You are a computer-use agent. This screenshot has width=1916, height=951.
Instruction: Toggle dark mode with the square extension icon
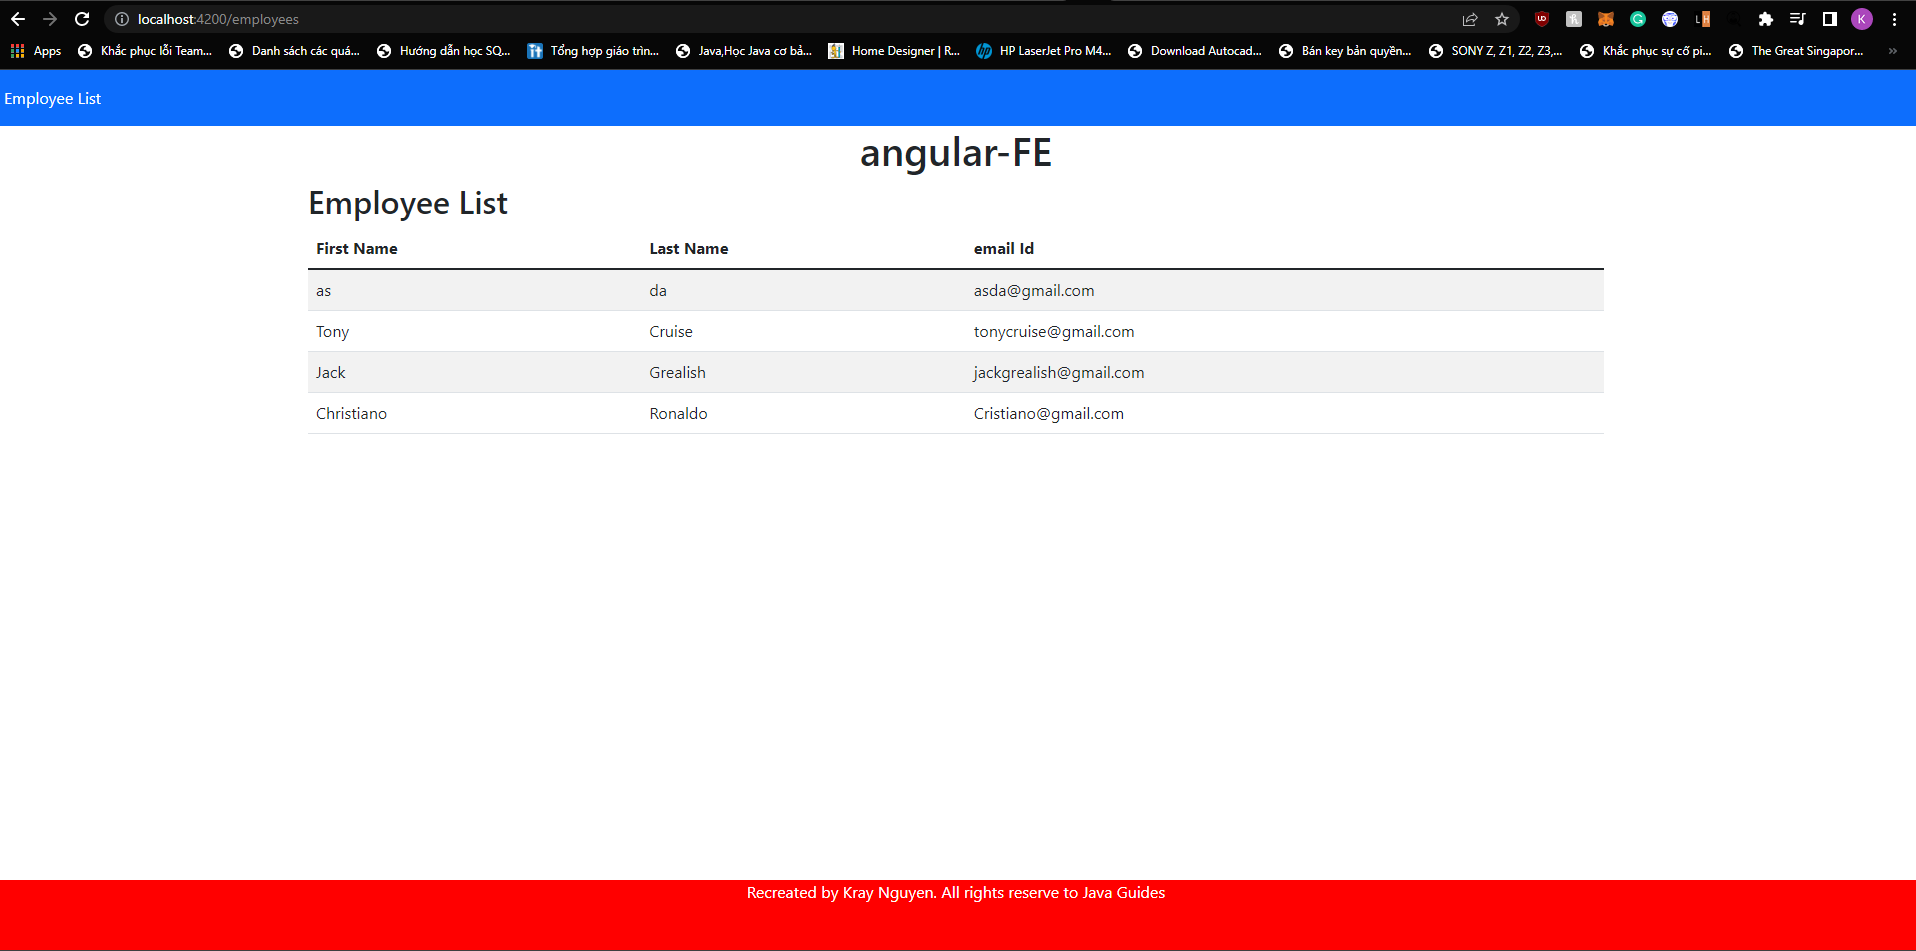1829,19
